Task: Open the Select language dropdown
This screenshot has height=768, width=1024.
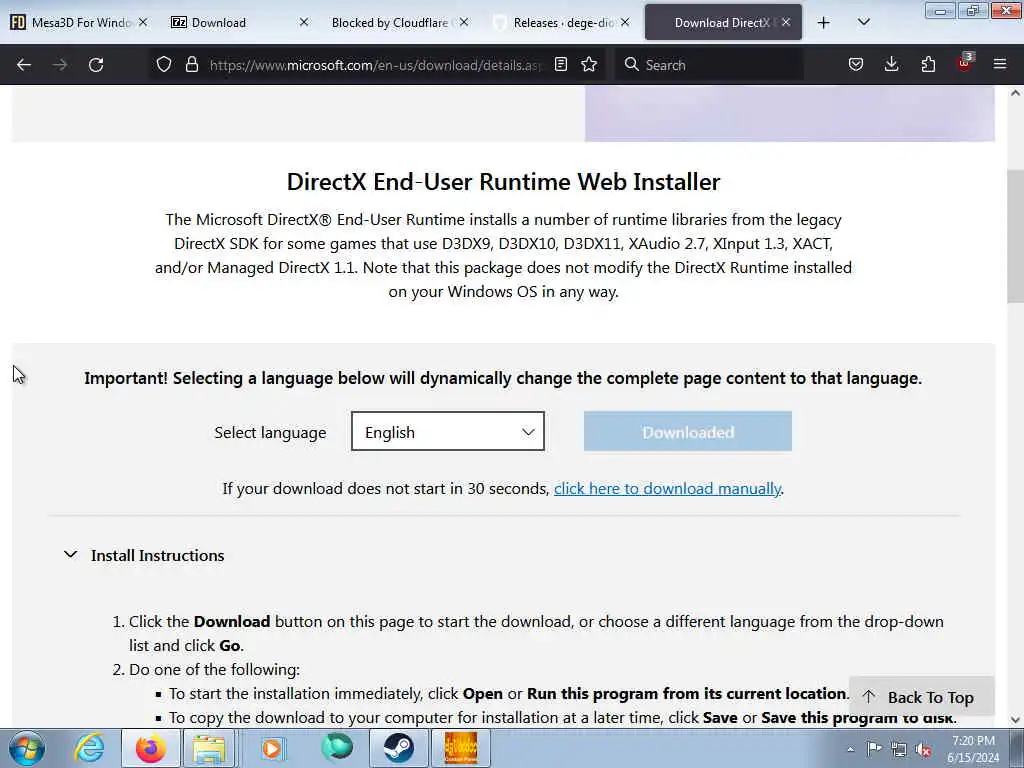Action: pyautogui.click(x=447, y=431)
